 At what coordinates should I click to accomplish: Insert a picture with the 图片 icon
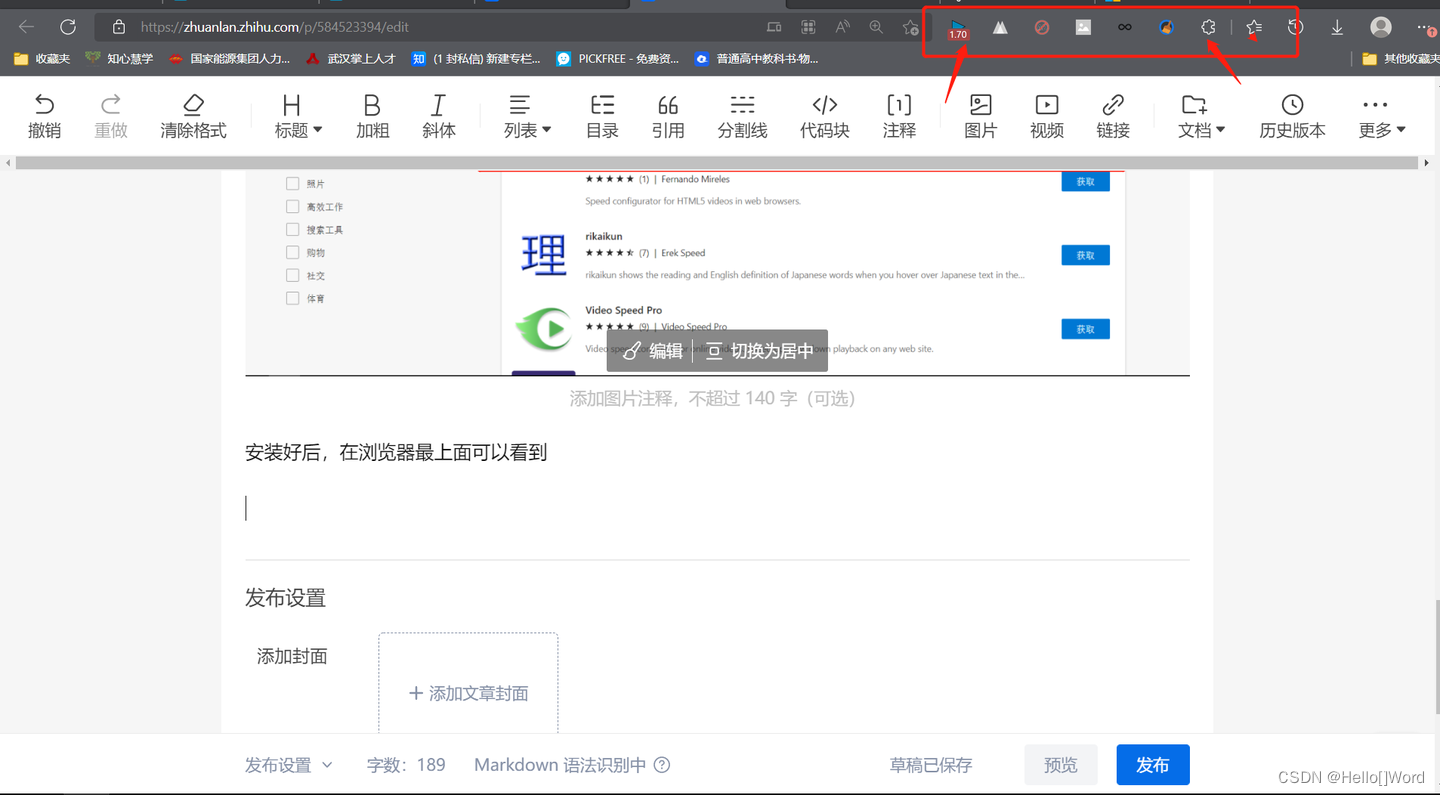[980, 116]
